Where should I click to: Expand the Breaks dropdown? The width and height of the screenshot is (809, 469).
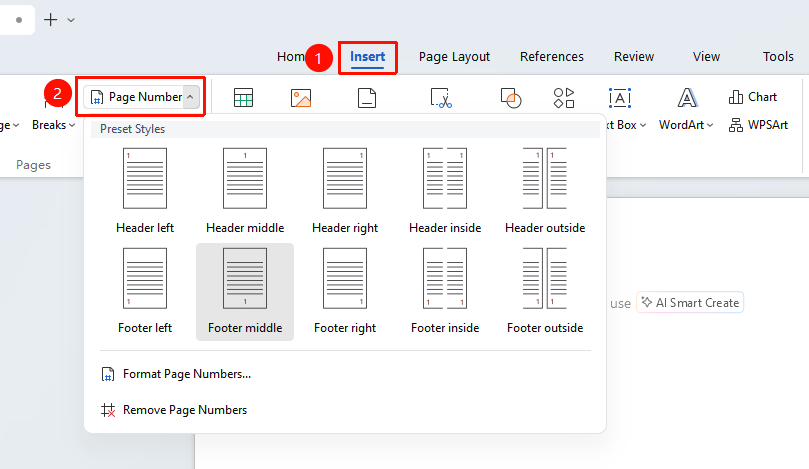click(54, 125)
